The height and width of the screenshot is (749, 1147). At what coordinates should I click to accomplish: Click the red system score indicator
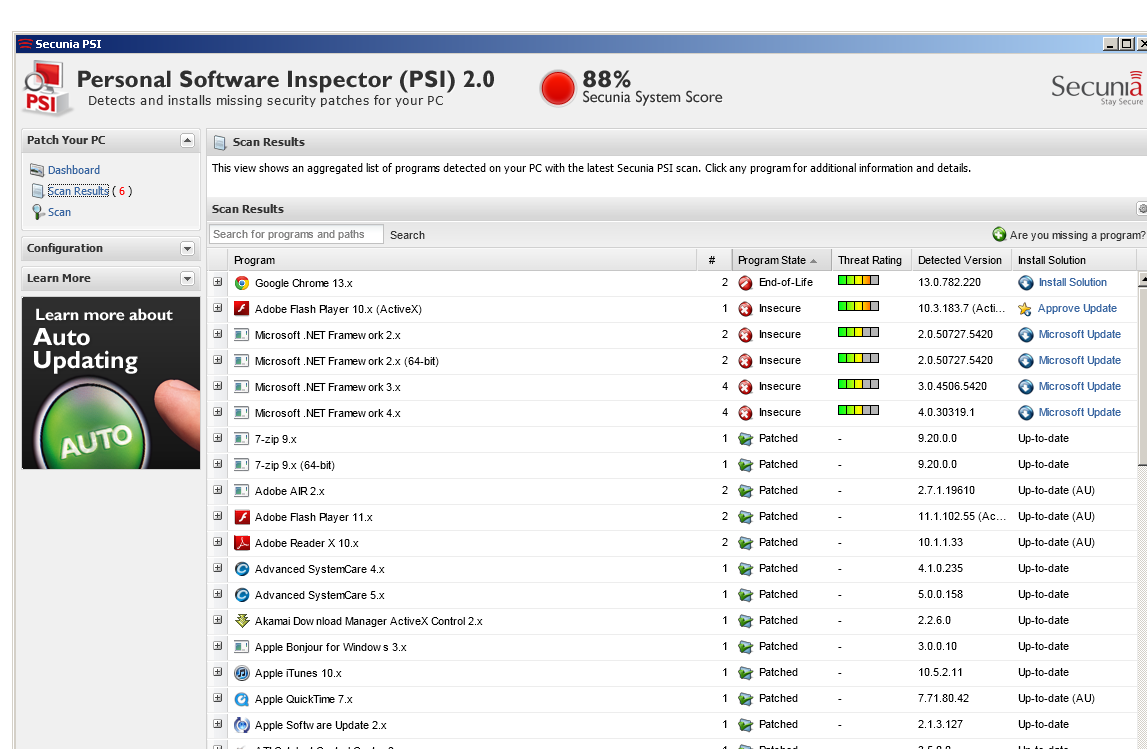tap(557, 89)
